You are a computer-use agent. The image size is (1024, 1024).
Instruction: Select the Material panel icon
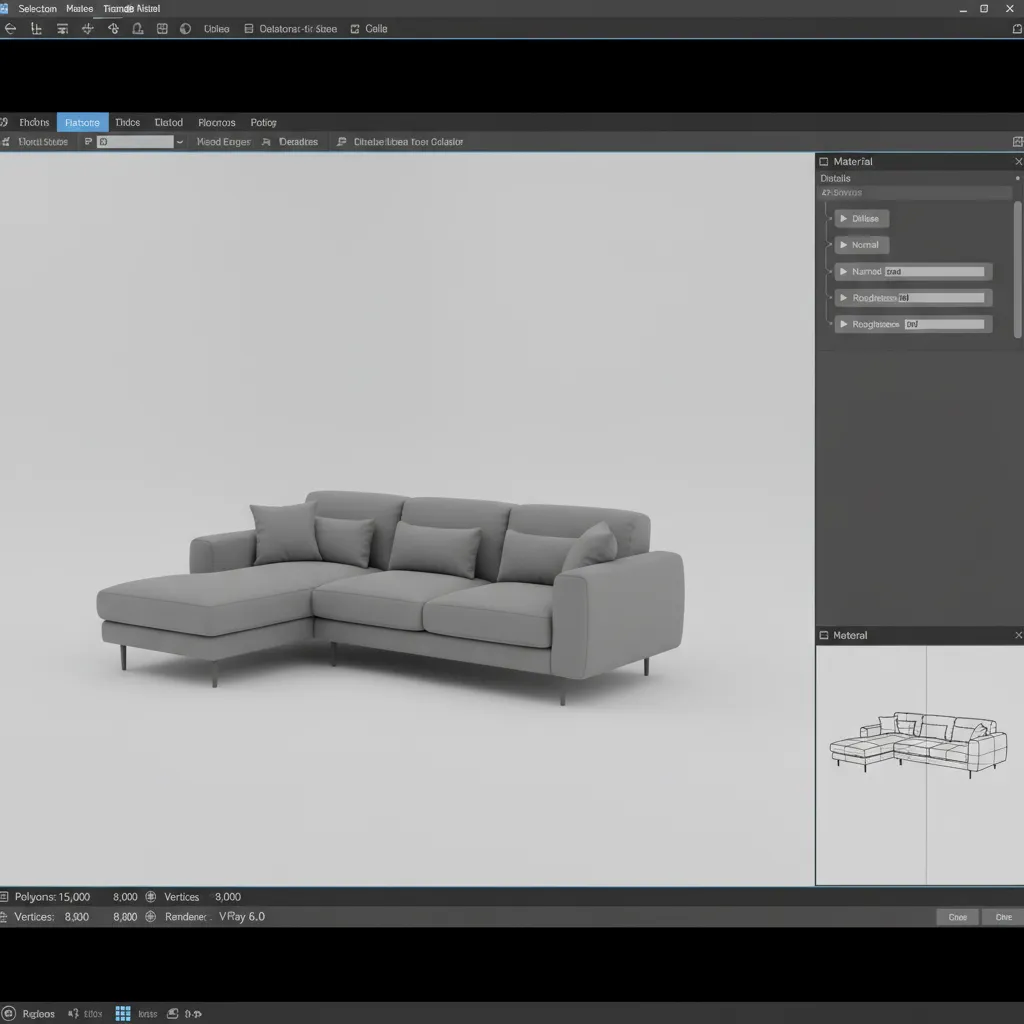coord(822,160)
